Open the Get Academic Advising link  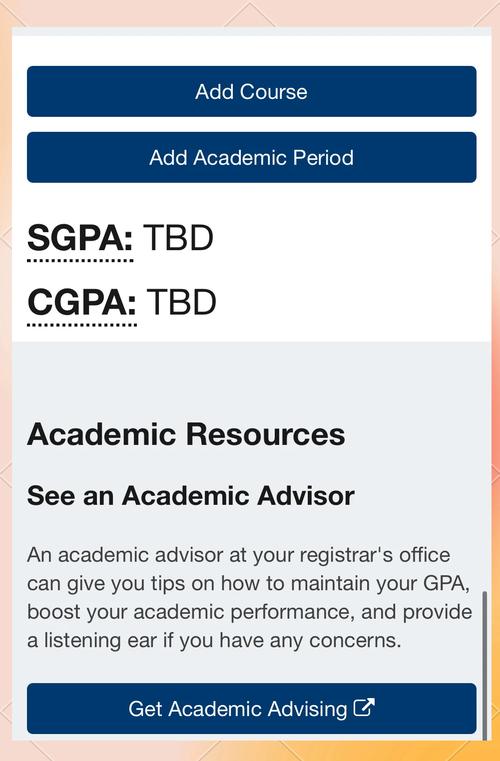[251, 709]
